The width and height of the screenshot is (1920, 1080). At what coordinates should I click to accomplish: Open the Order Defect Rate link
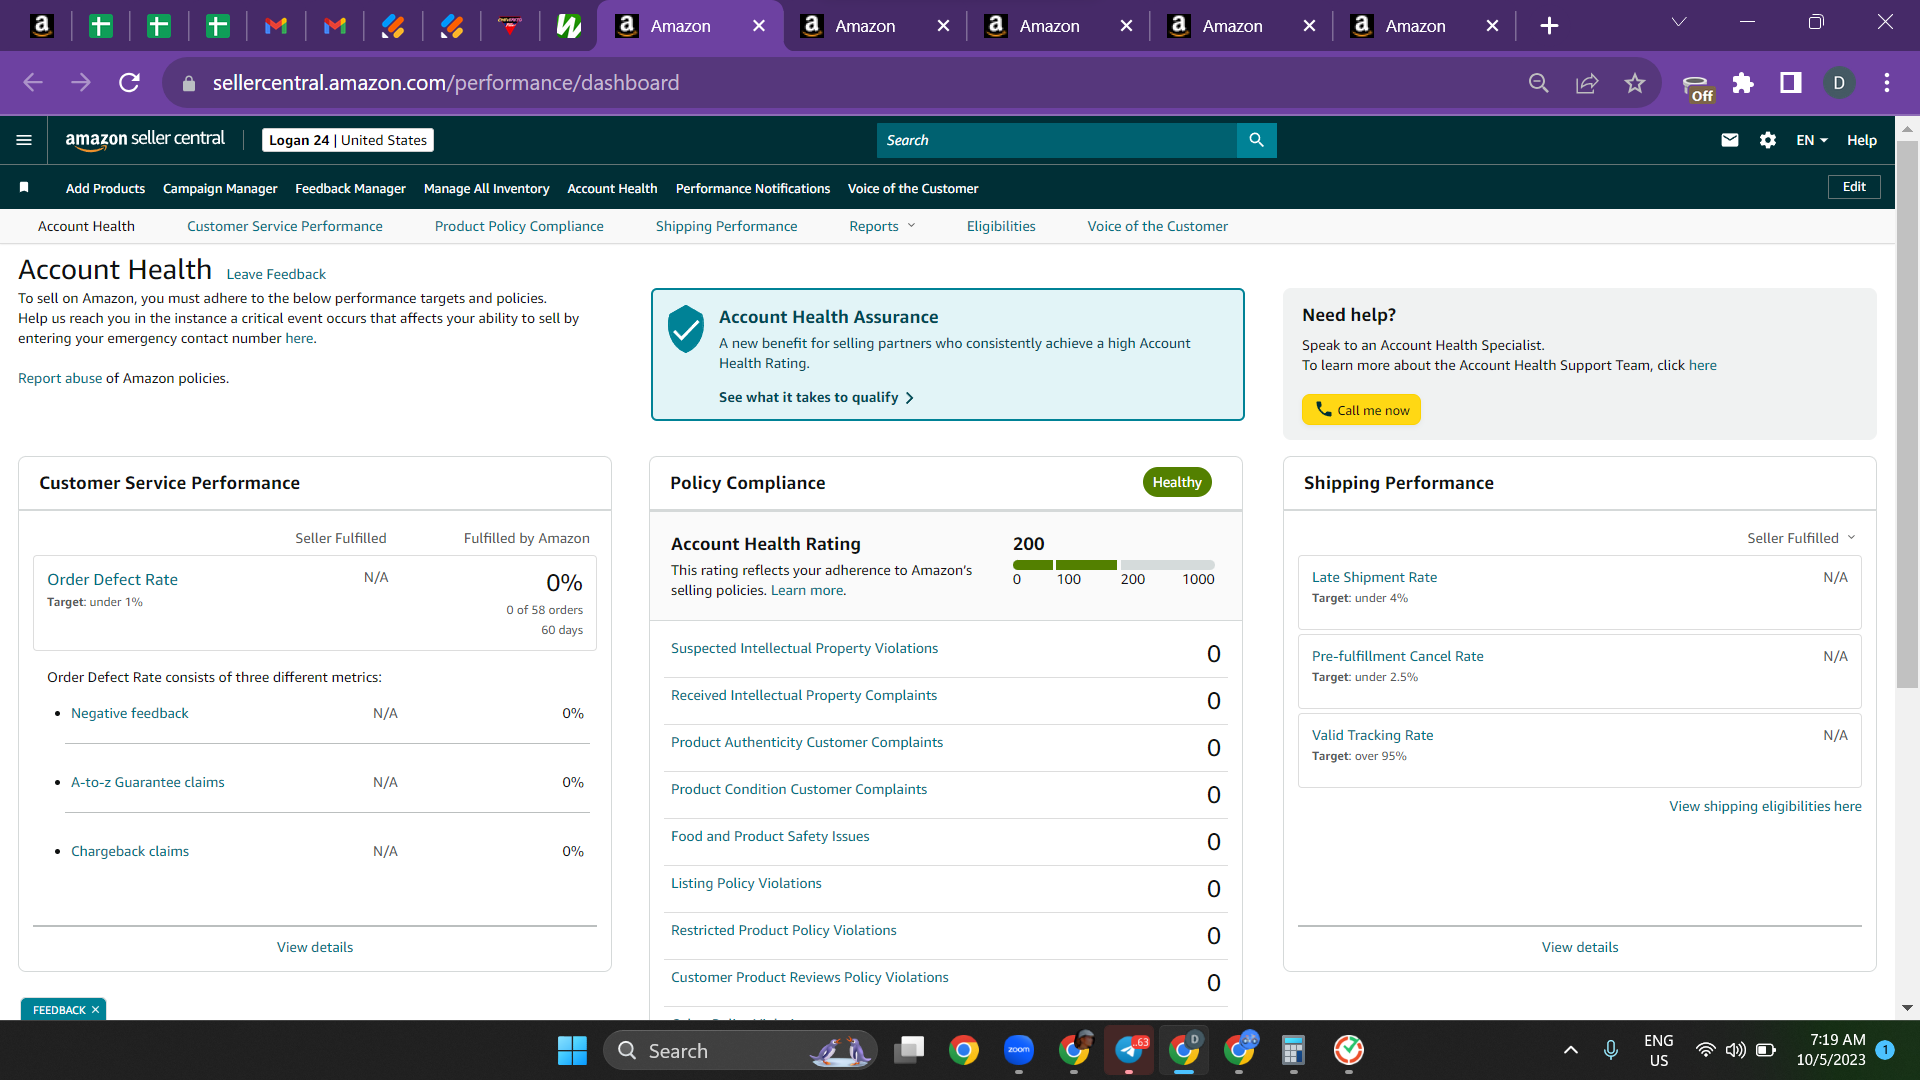[112, 580]
